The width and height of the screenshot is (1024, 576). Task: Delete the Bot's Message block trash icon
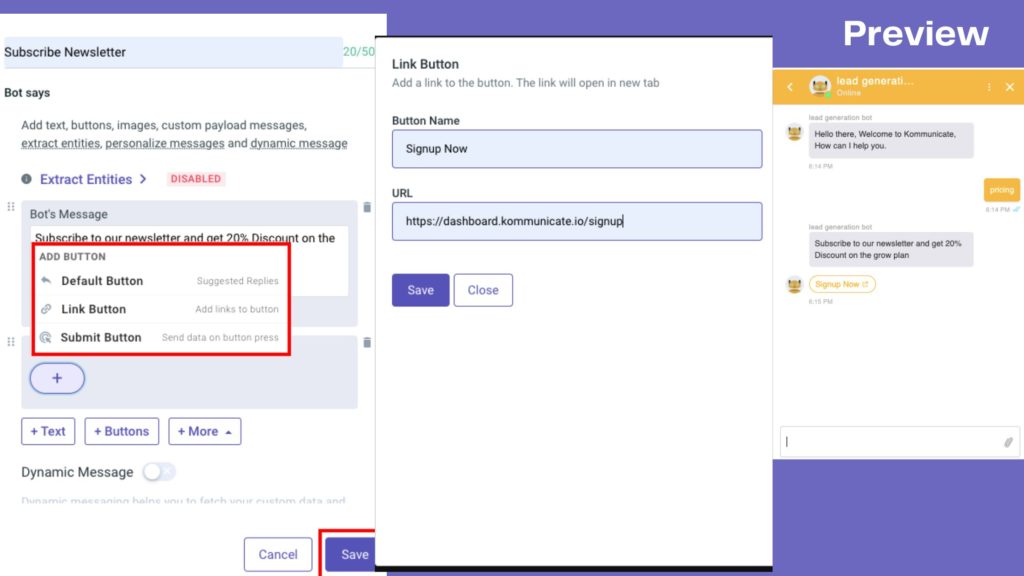click(367, 207)
